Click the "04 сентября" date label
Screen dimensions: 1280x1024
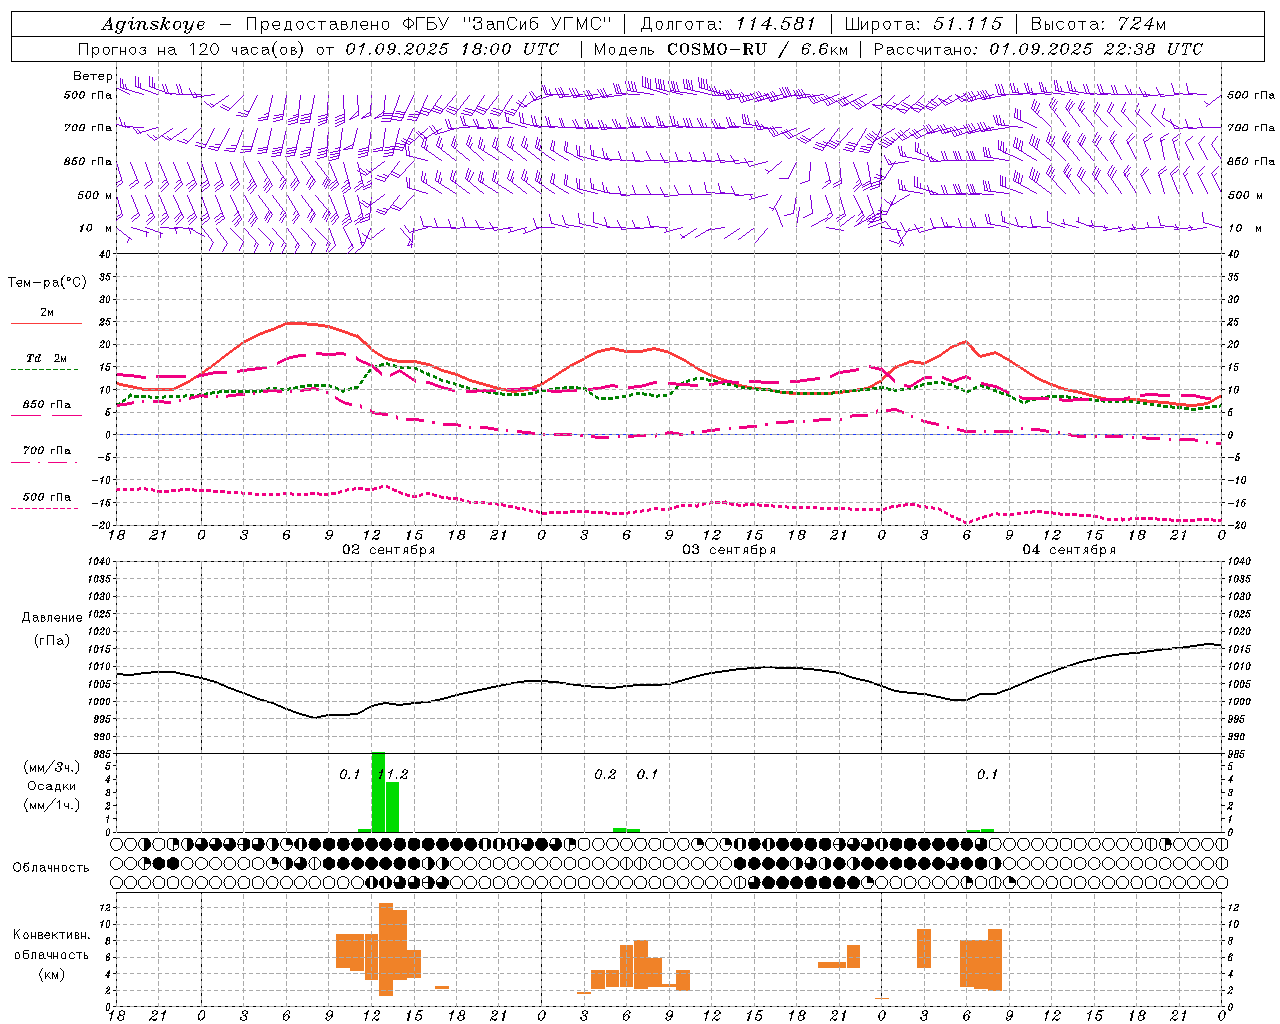[1069, 550]
